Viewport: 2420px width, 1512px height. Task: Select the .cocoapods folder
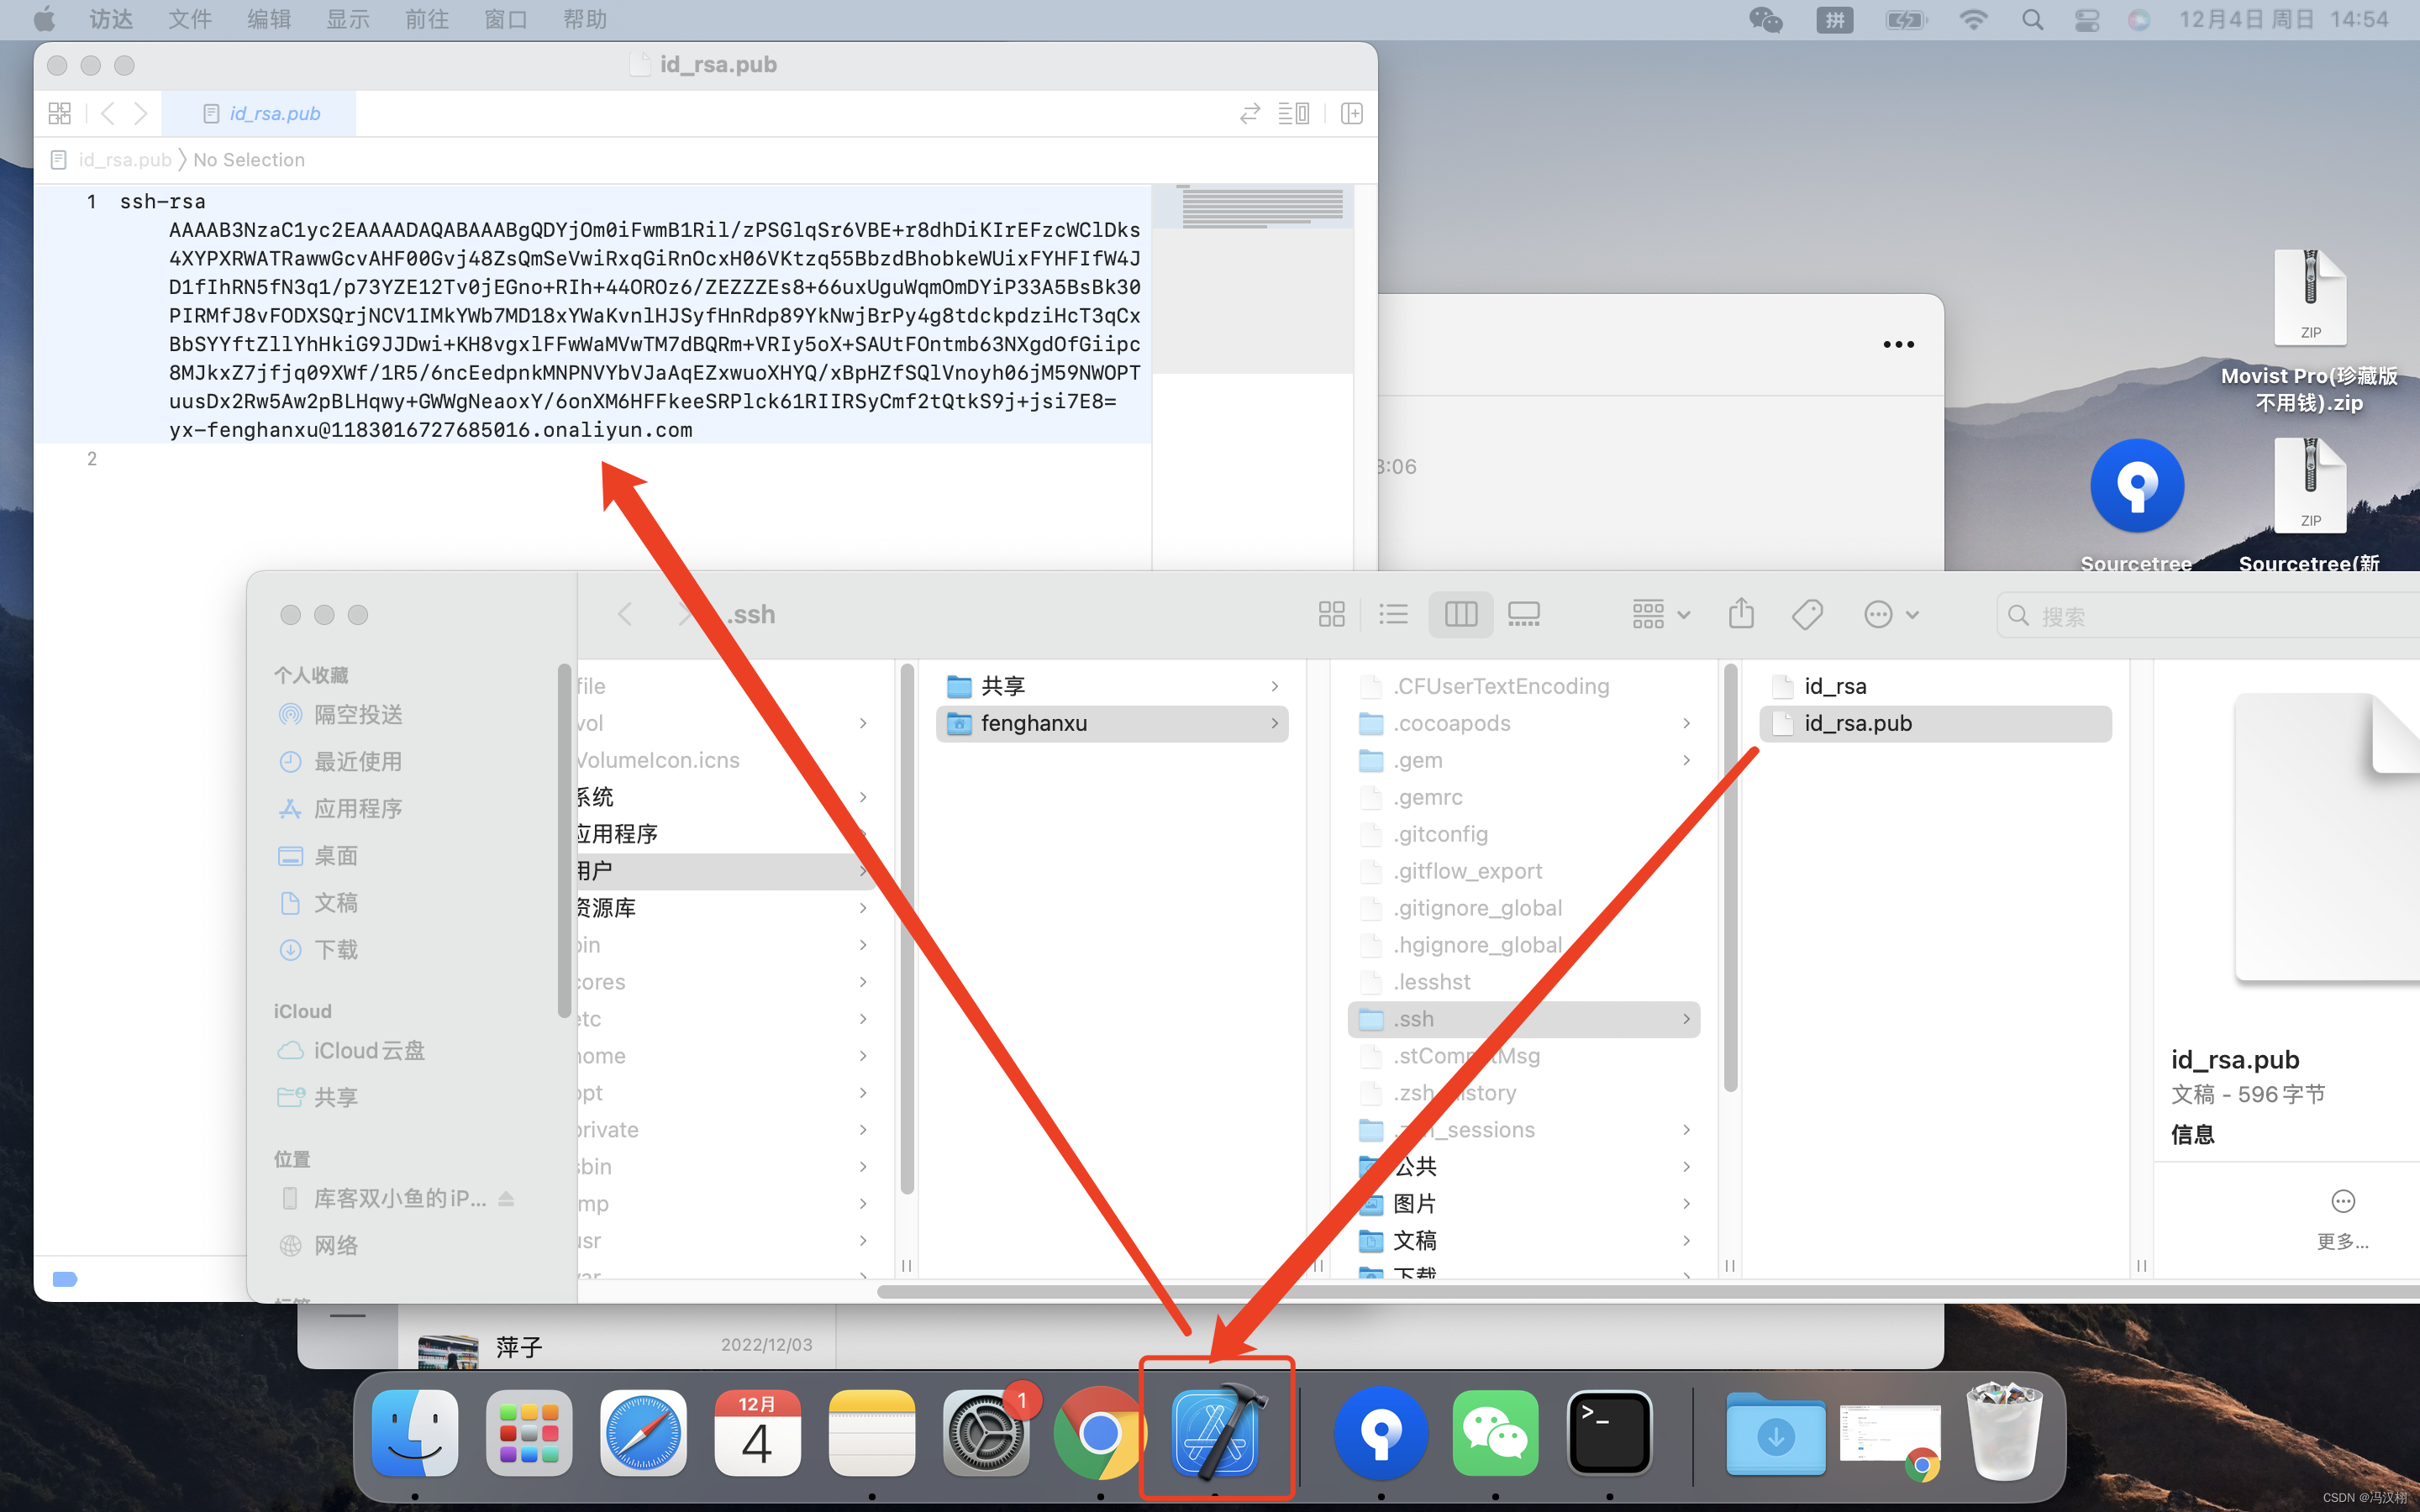pos(1524,723)
